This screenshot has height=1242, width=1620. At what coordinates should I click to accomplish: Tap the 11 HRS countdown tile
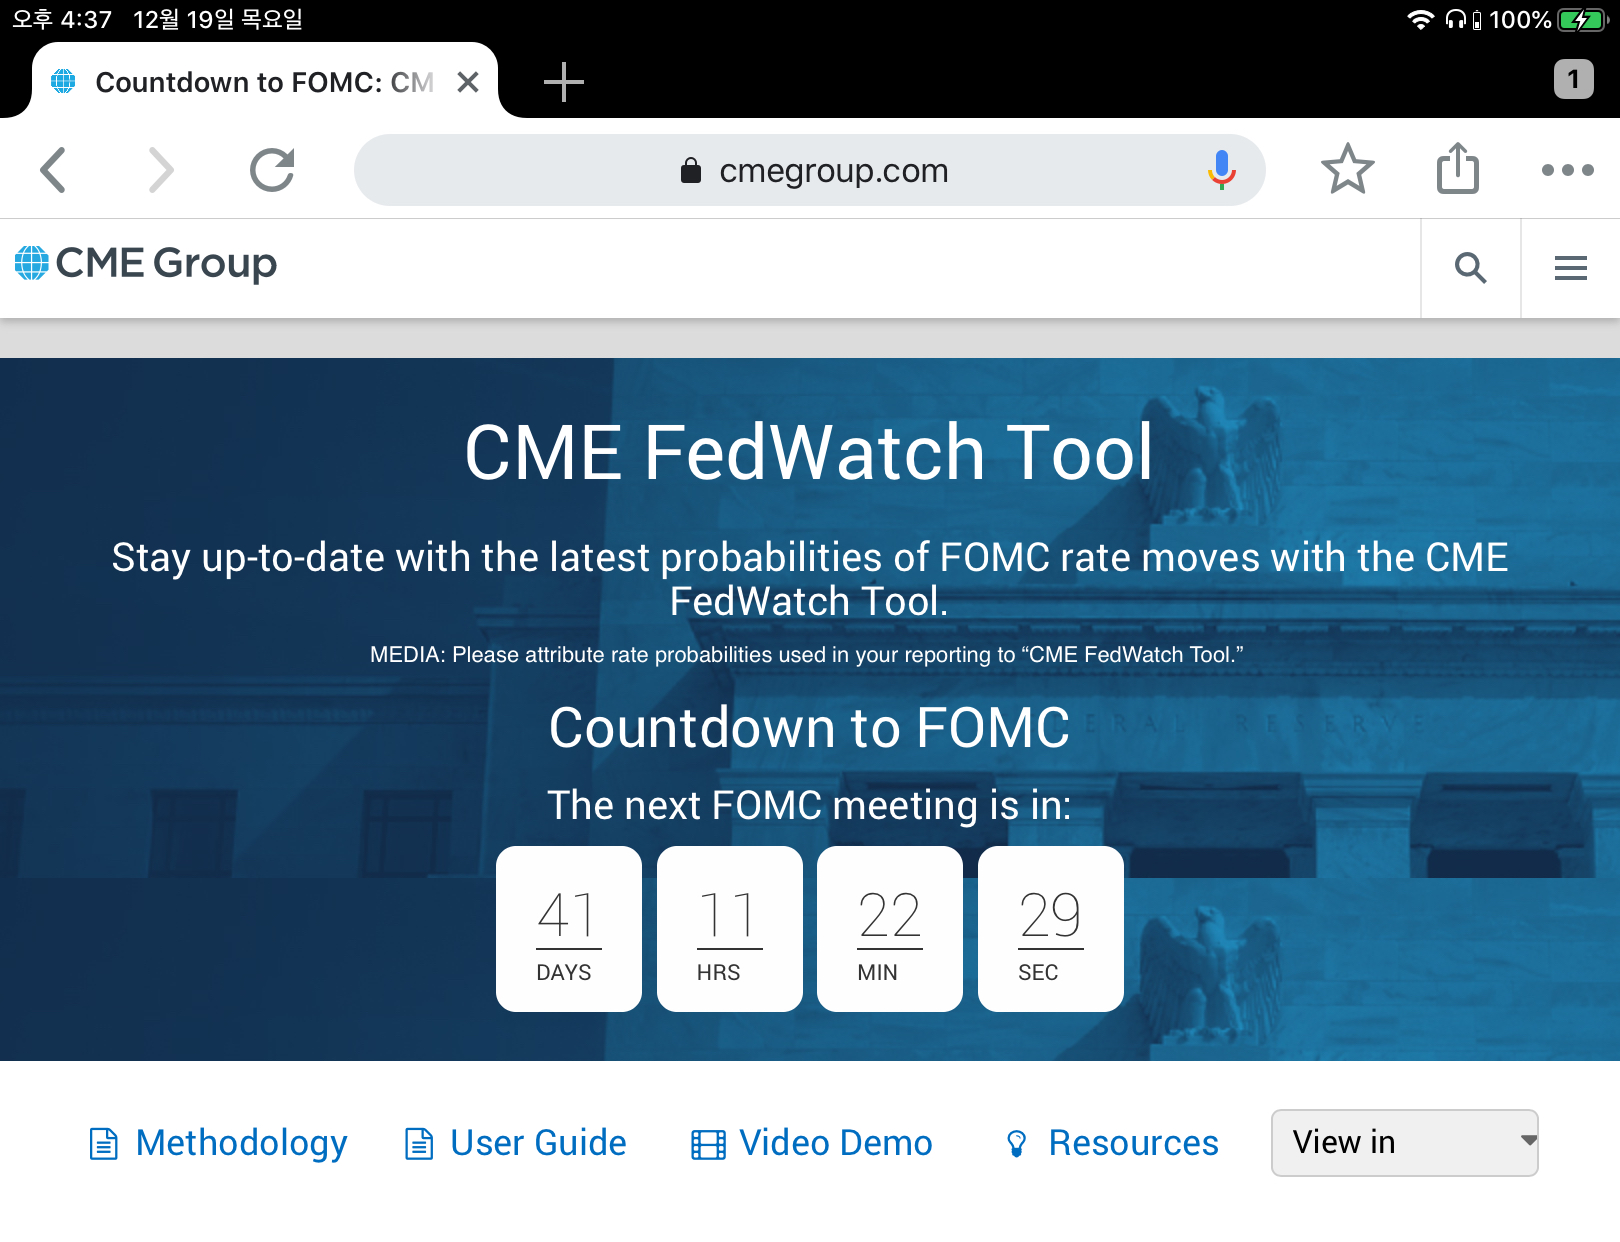(730, 929)
